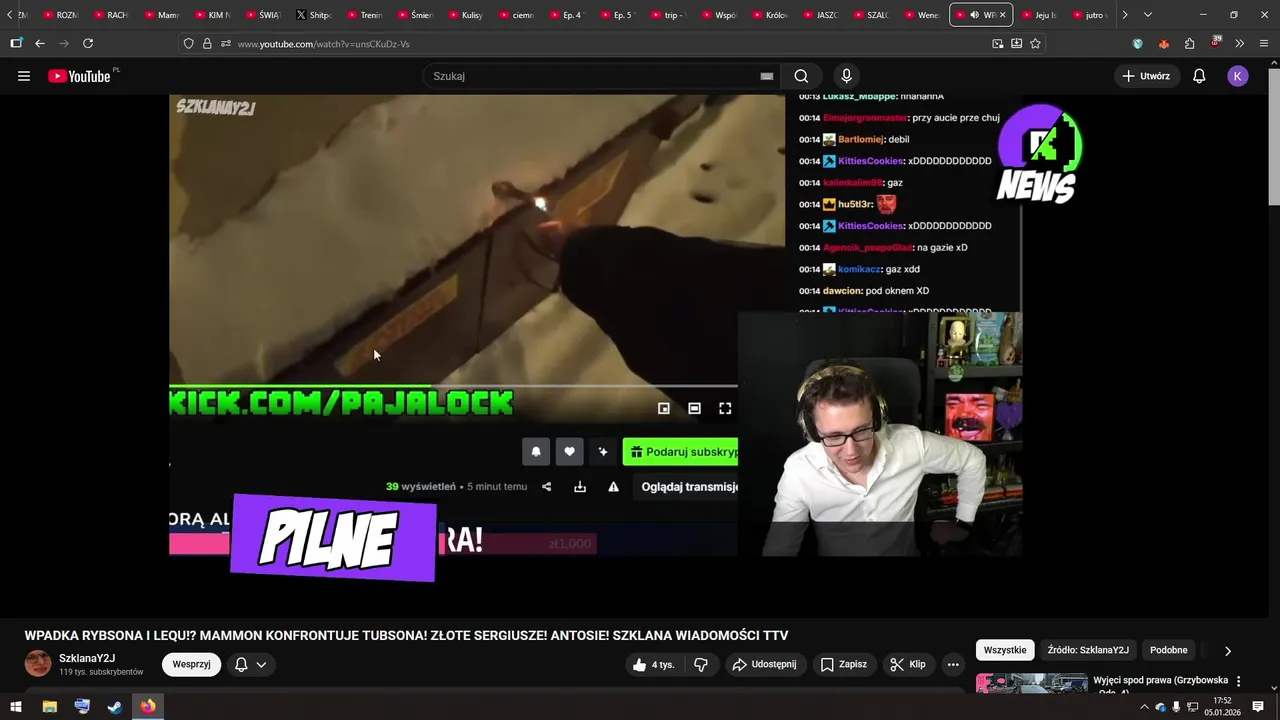Select the Podobne filter chip

click(x=1168, y=650)
